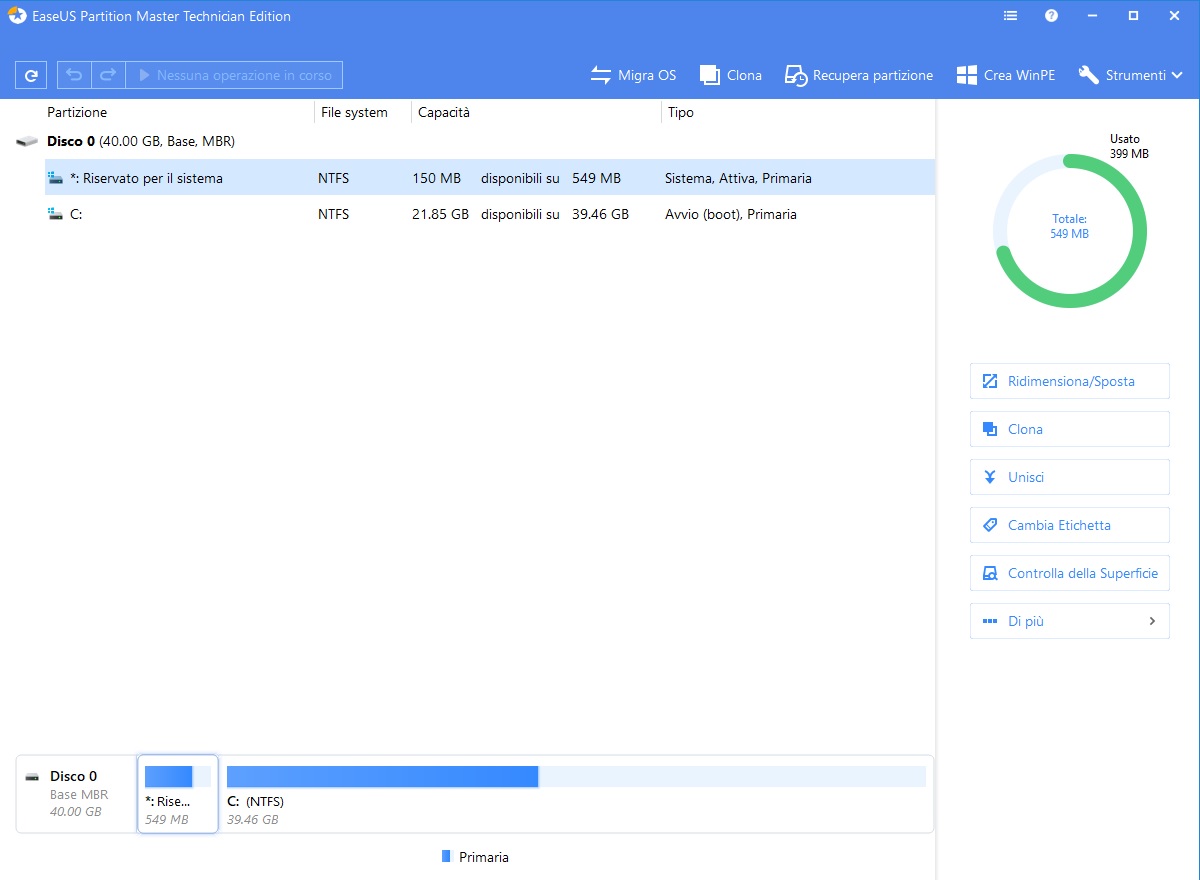Click the EaseUS app logo in title bar
Image resolution: width=1200 pixels, height=880 pixels.
tap(17, 16)
